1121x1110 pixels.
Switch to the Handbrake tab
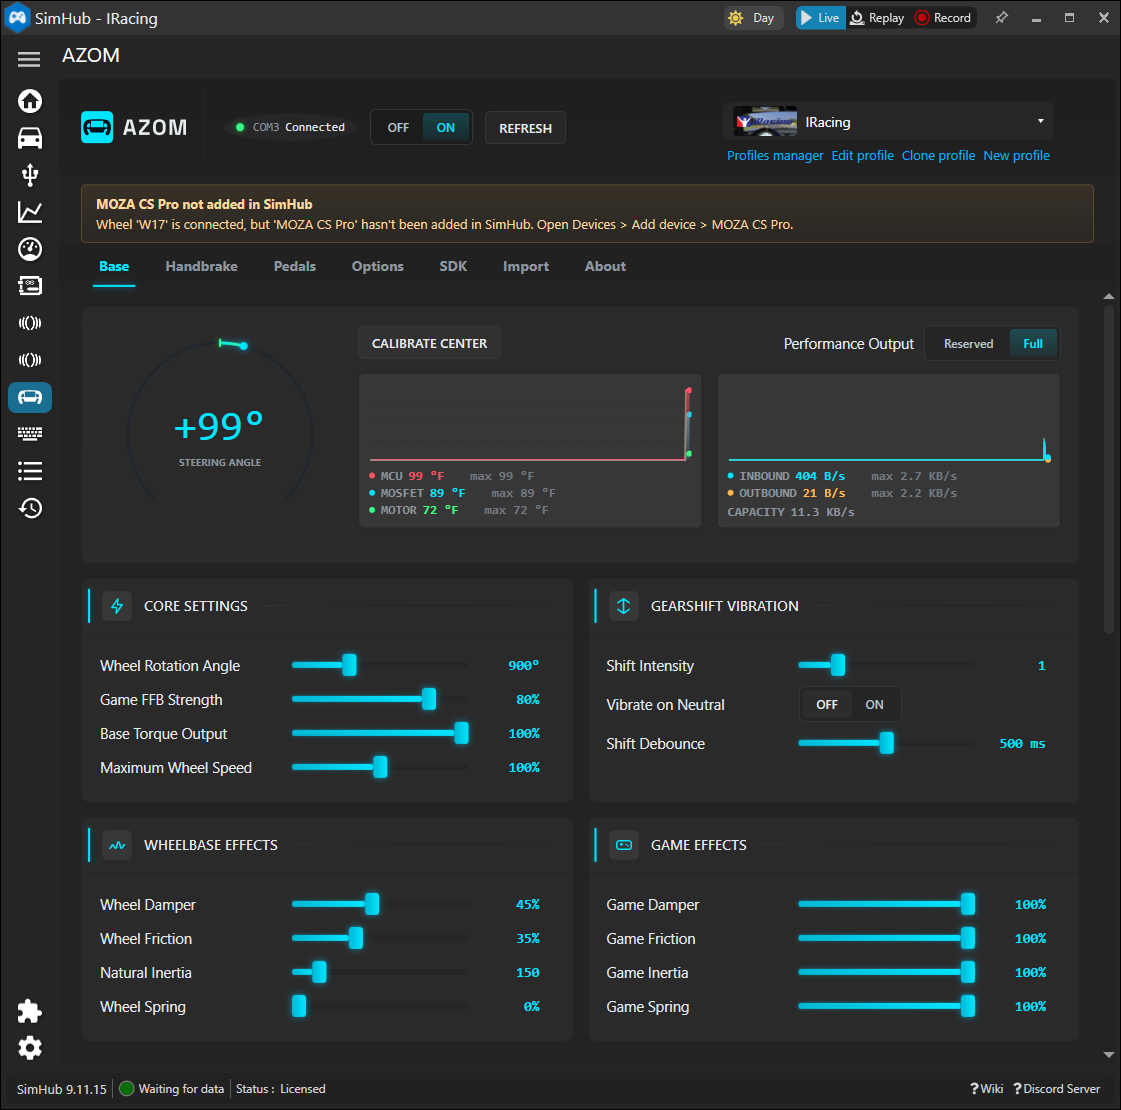click(x=202, y=267)
